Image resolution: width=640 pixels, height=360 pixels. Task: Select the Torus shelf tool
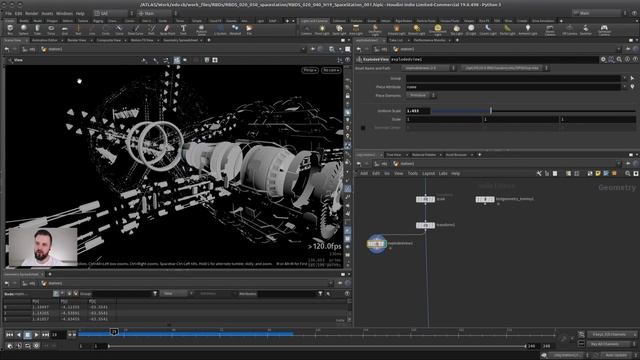[51, 29]
